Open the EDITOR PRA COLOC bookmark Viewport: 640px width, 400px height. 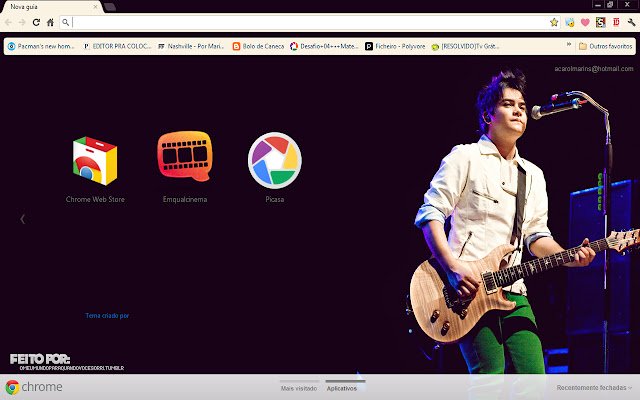(117, 47)
